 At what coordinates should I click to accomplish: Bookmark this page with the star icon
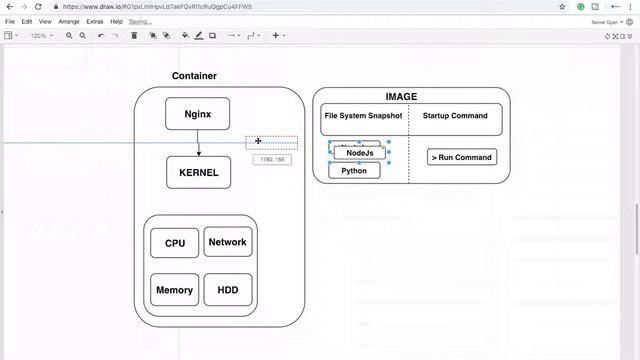[x=562, y=7]
